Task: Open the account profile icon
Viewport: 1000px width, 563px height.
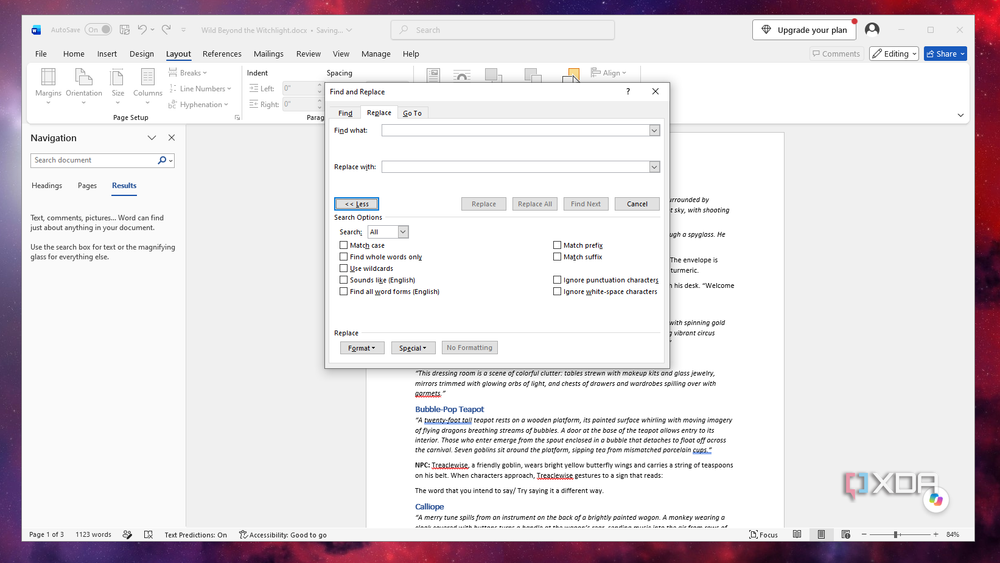Action: pyautogui.click(x=872, y=29)
